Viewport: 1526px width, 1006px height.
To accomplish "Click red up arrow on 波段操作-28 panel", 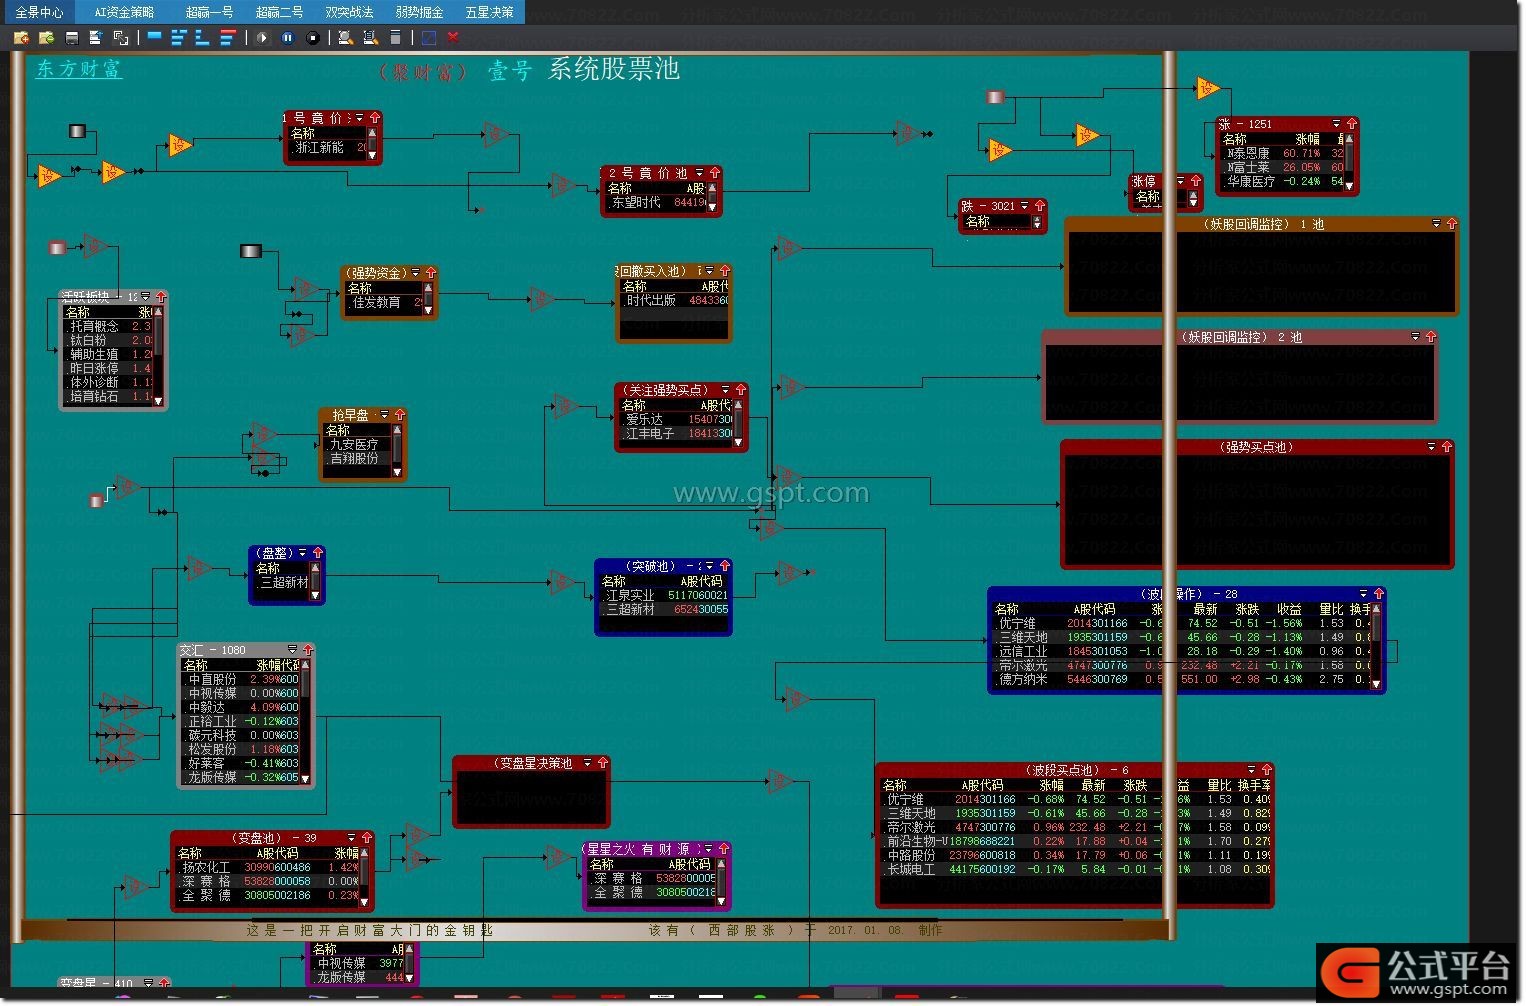I will [1378, 593].
